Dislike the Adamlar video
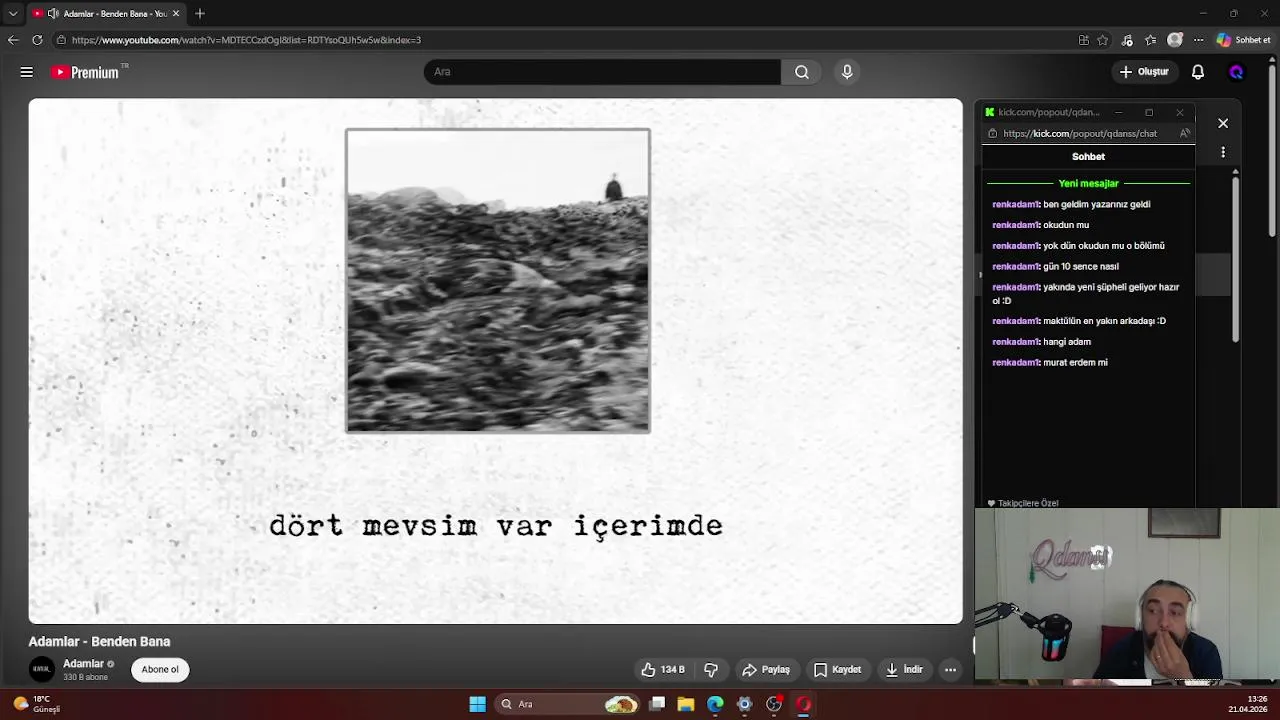Image resolution: width=1280 pixels, height=720 pixels. tap(711, 670)
